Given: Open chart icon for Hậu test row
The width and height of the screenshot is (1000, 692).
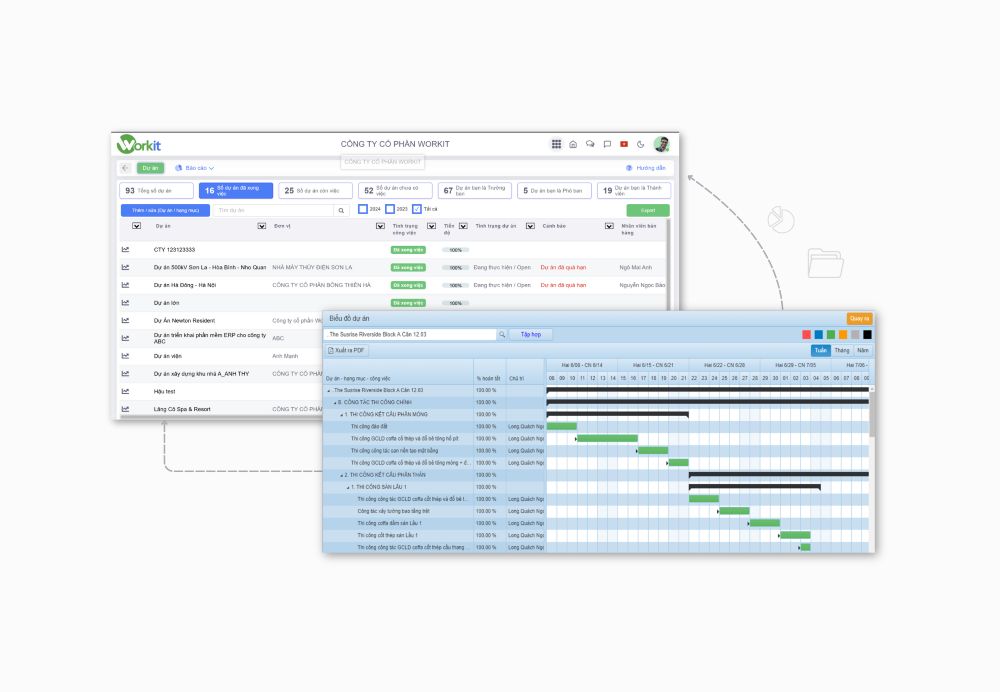Looking at the screenshot, I should tap(126, 391).
